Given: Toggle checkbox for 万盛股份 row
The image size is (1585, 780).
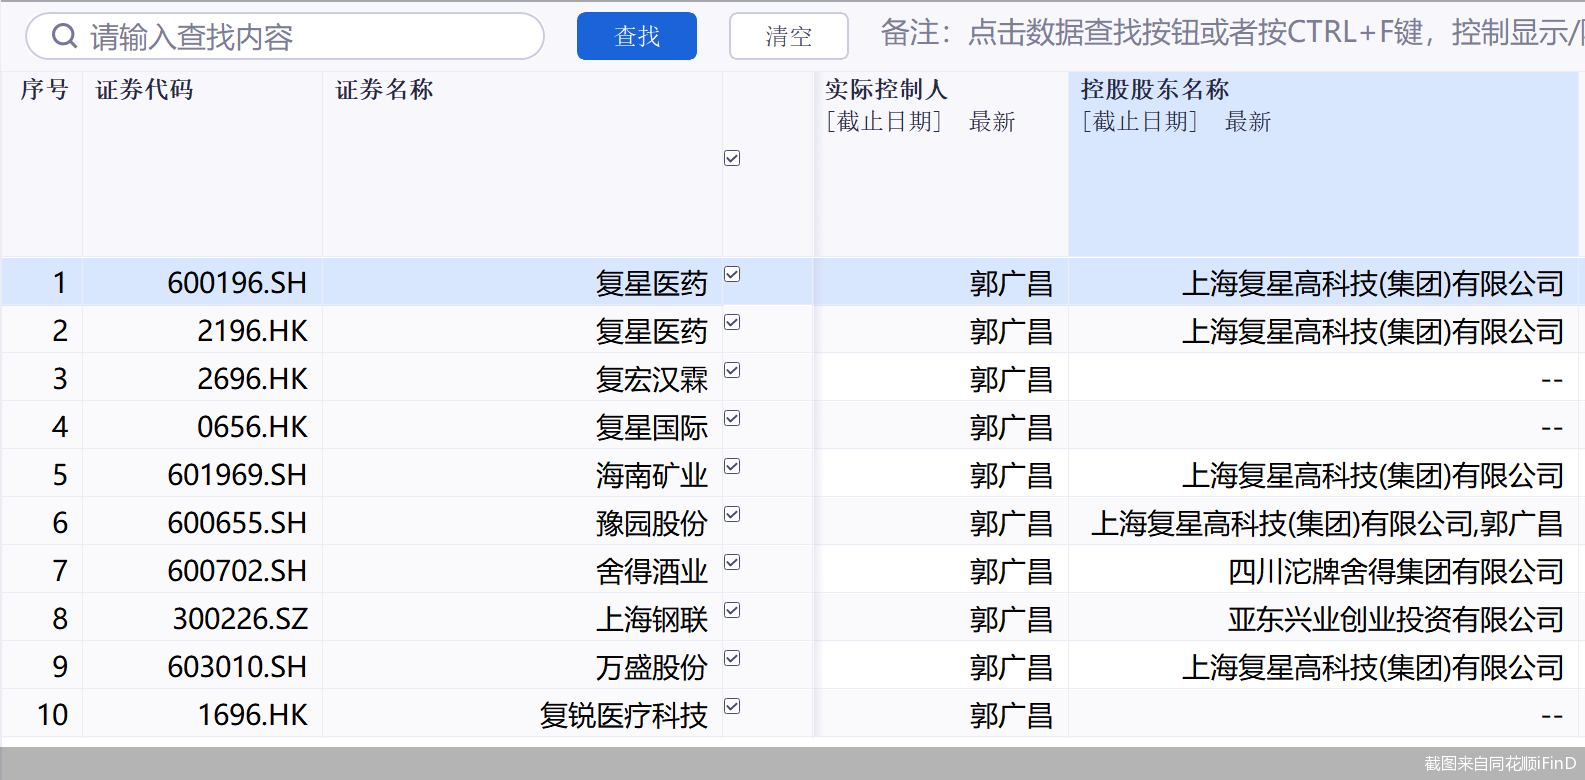Looking at the screenshot, I should pos(732,658).
